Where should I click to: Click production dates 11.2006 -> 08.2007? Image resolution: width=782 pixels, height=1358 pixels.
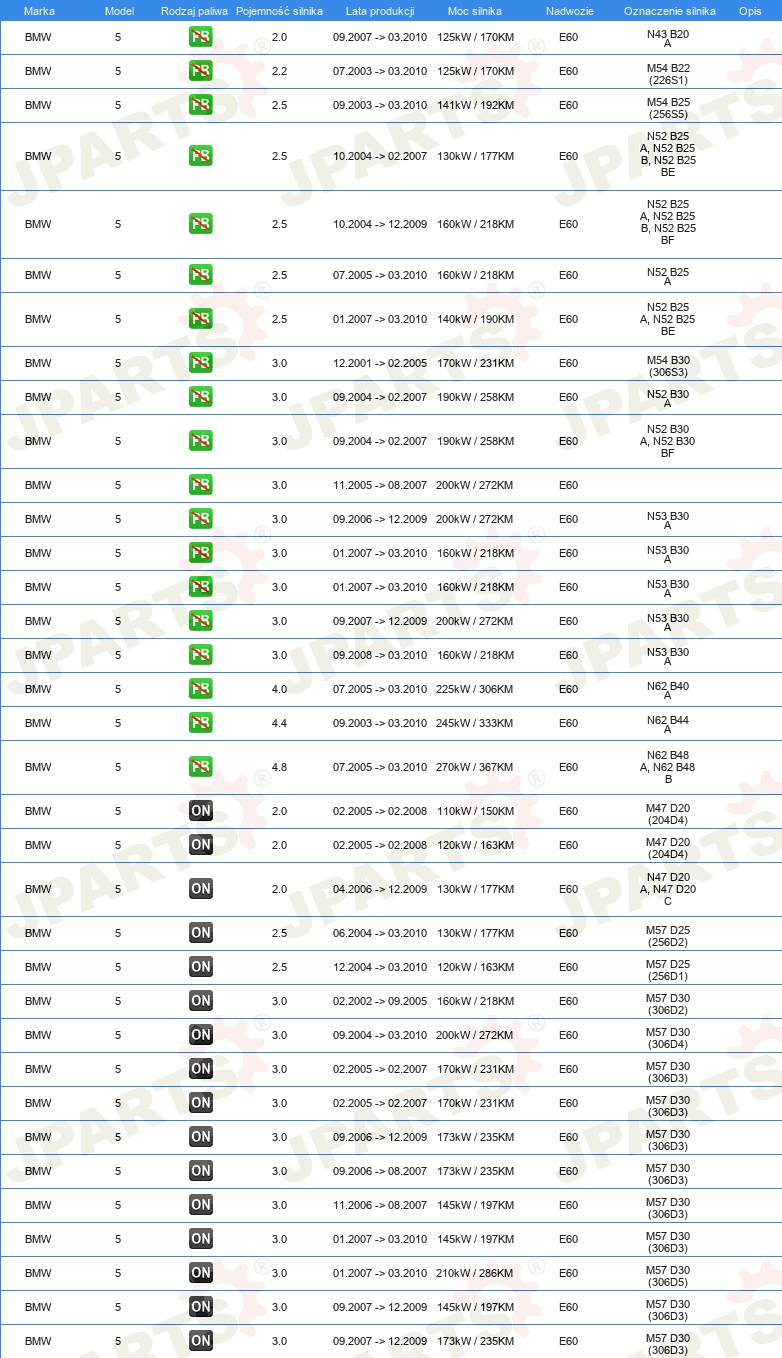[x=380, y=1205]
